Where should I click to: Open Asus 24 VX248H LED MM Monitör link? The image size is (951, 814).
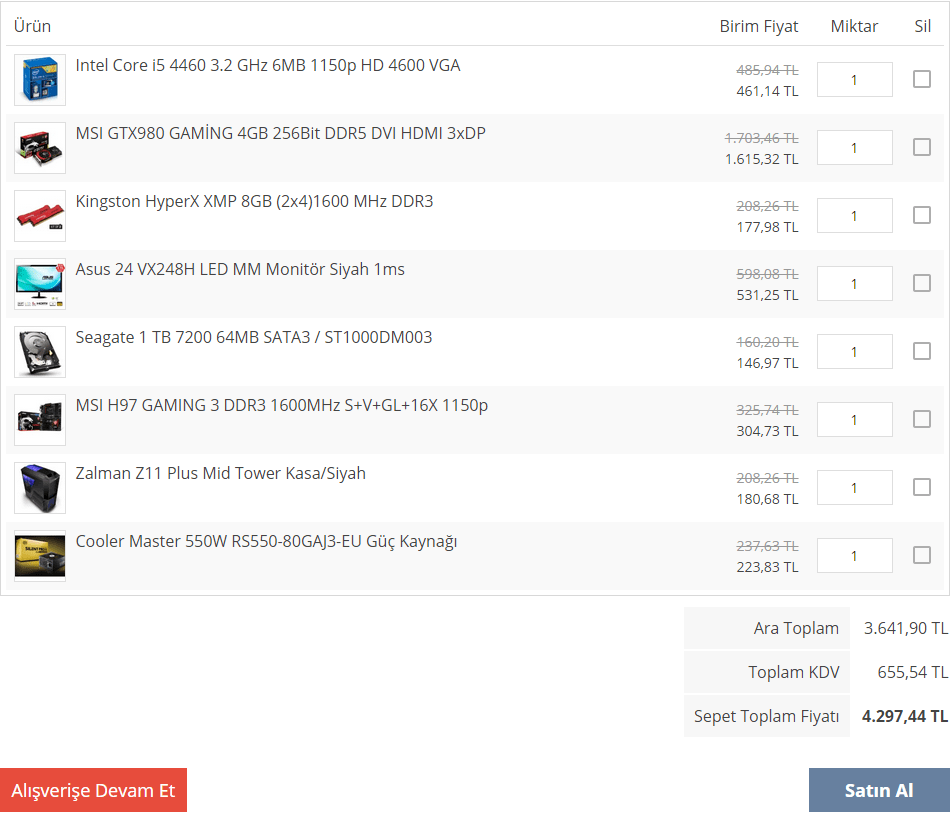(240, 269)
